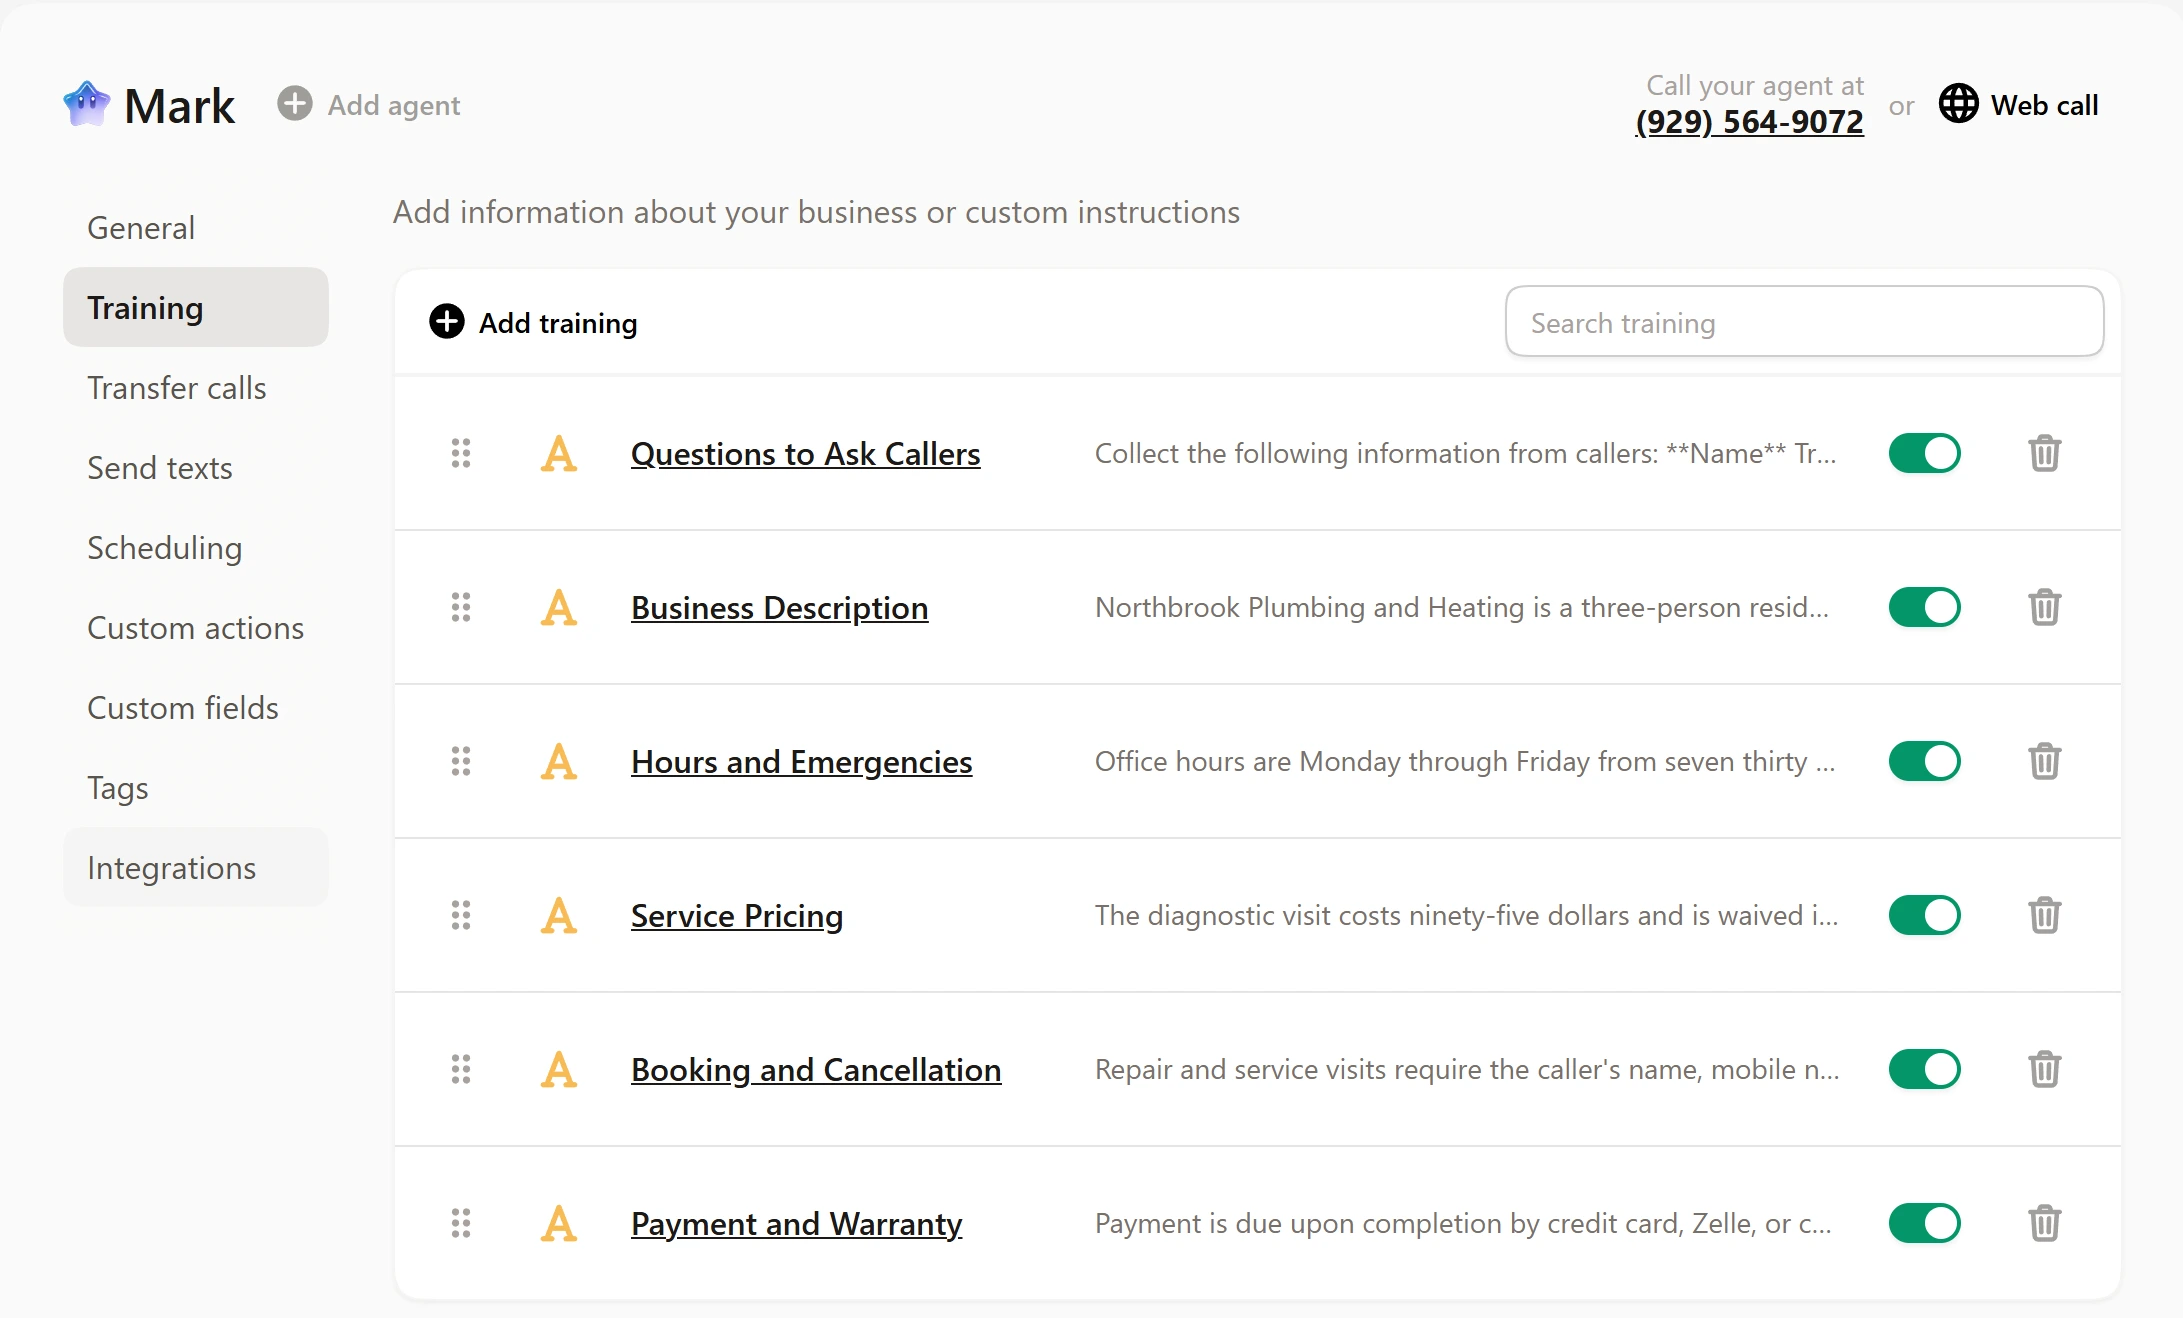Viewport: 2183px width, 1318px height.
Task: Open the Booking and Cancellation training
Action: (x=816, y=1069)
